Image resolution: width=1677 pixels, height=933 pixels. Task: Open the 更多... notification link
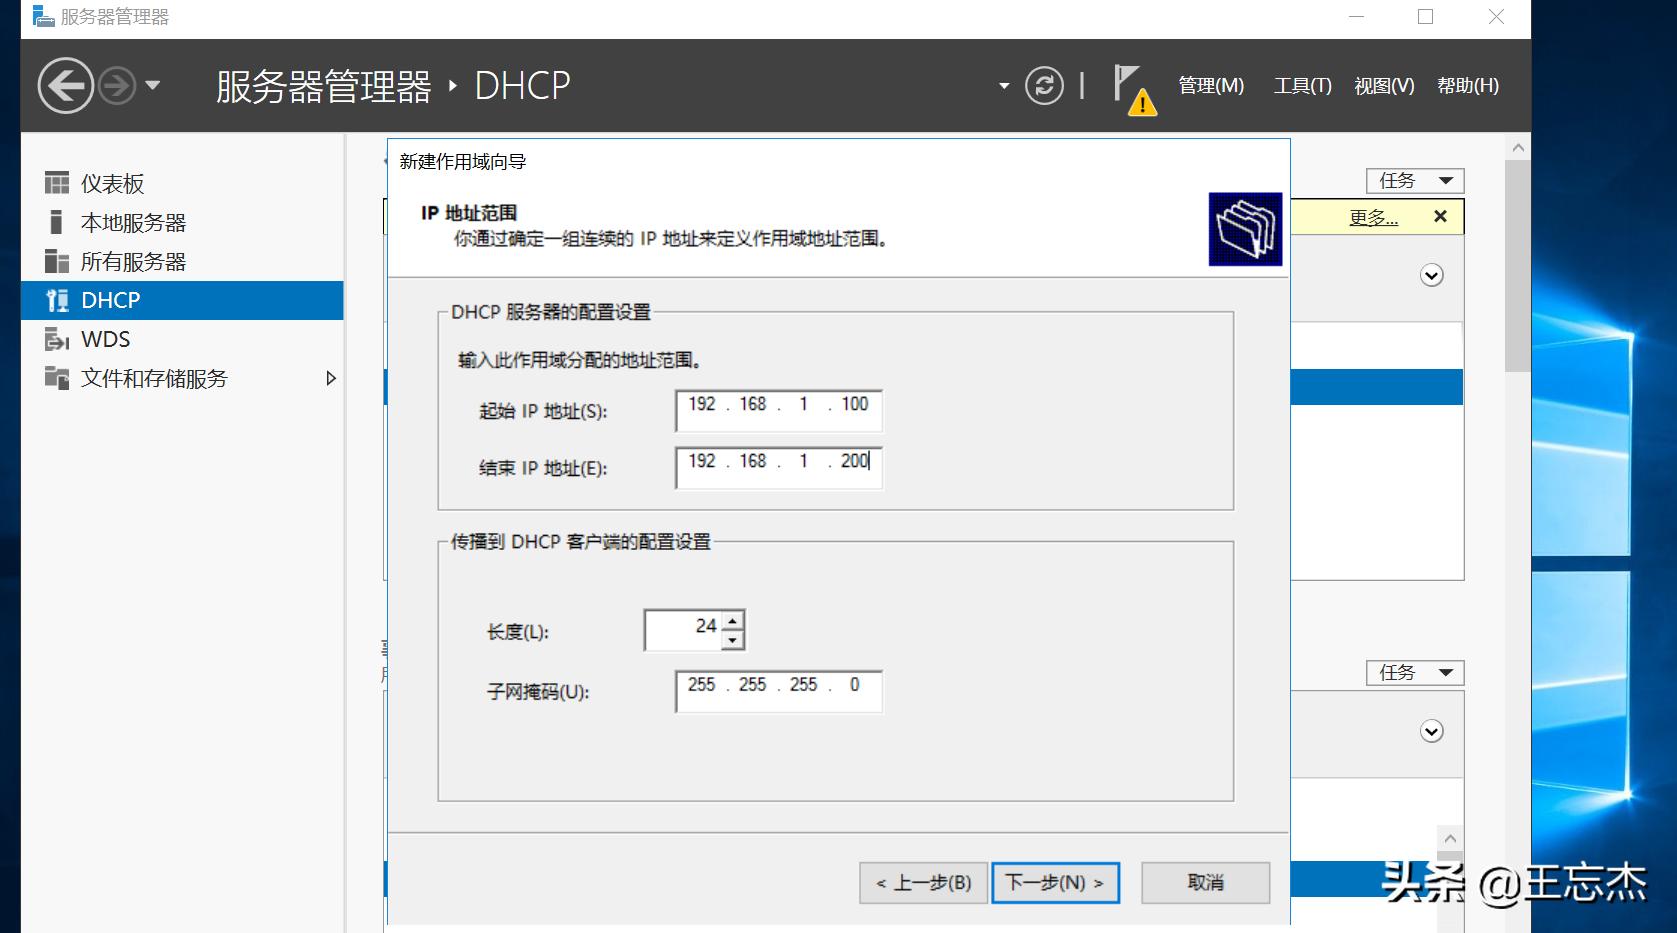[x=1373, y=216]
